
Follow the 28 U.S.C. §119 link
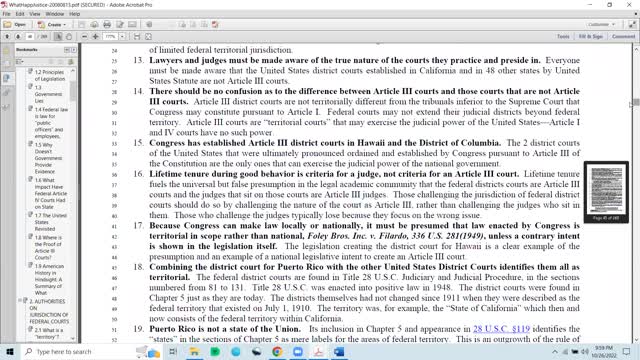tap(501, 329)
